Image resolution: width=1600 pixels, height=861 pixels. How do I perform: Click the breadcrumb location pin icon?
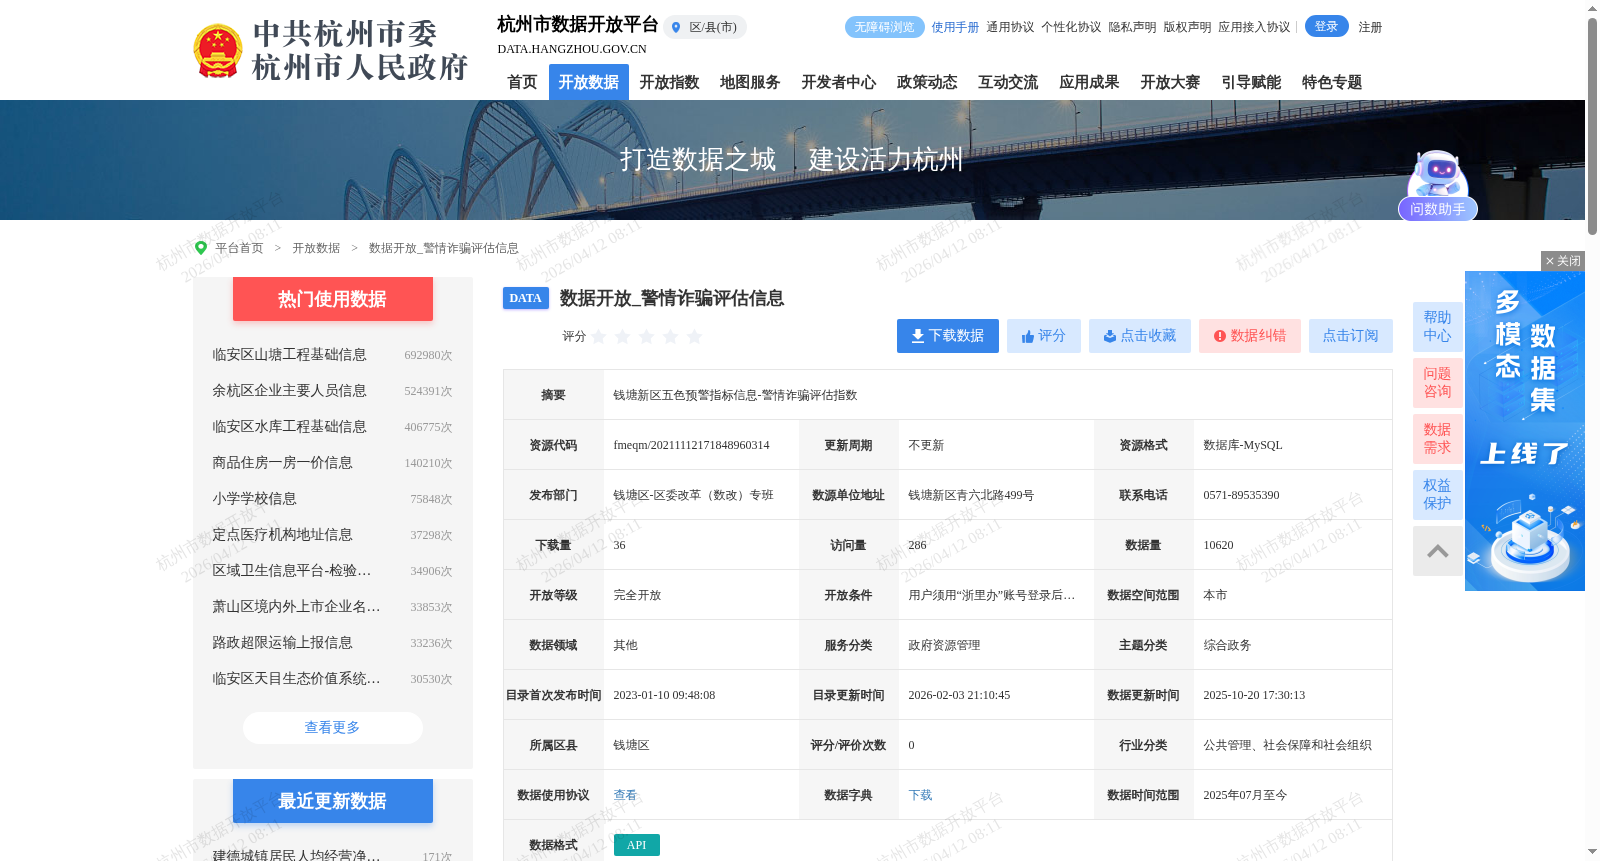pyautogui.click(x=201, y=248)
